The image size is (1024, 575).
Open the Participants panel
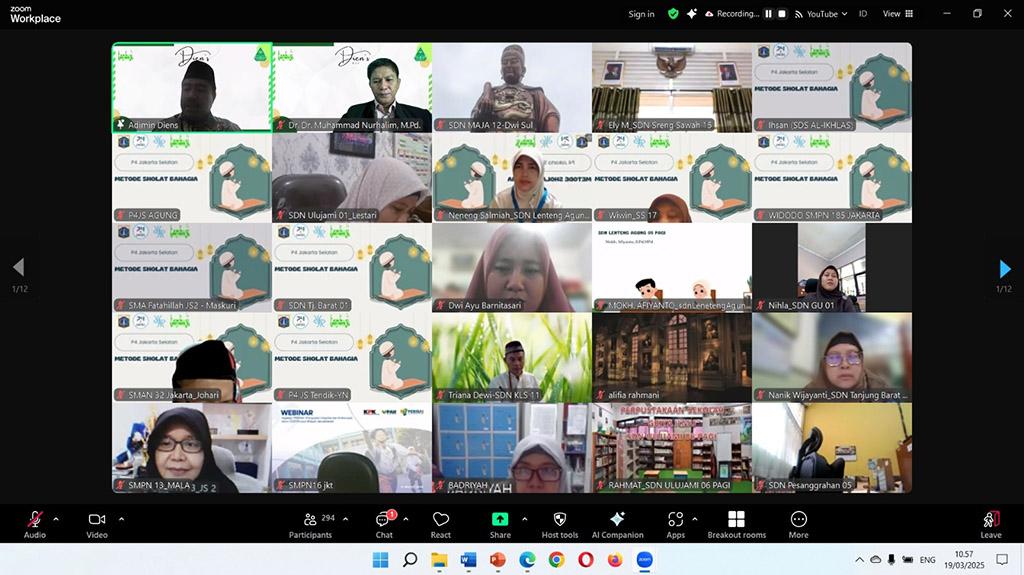(x=310, y=523)
